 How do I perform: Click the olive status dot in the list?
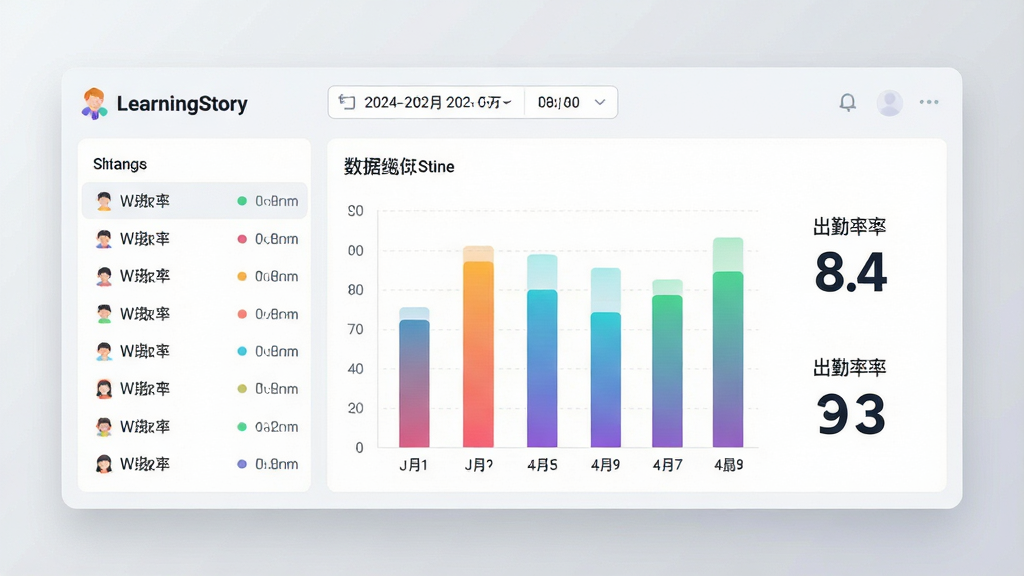point(242,389)
